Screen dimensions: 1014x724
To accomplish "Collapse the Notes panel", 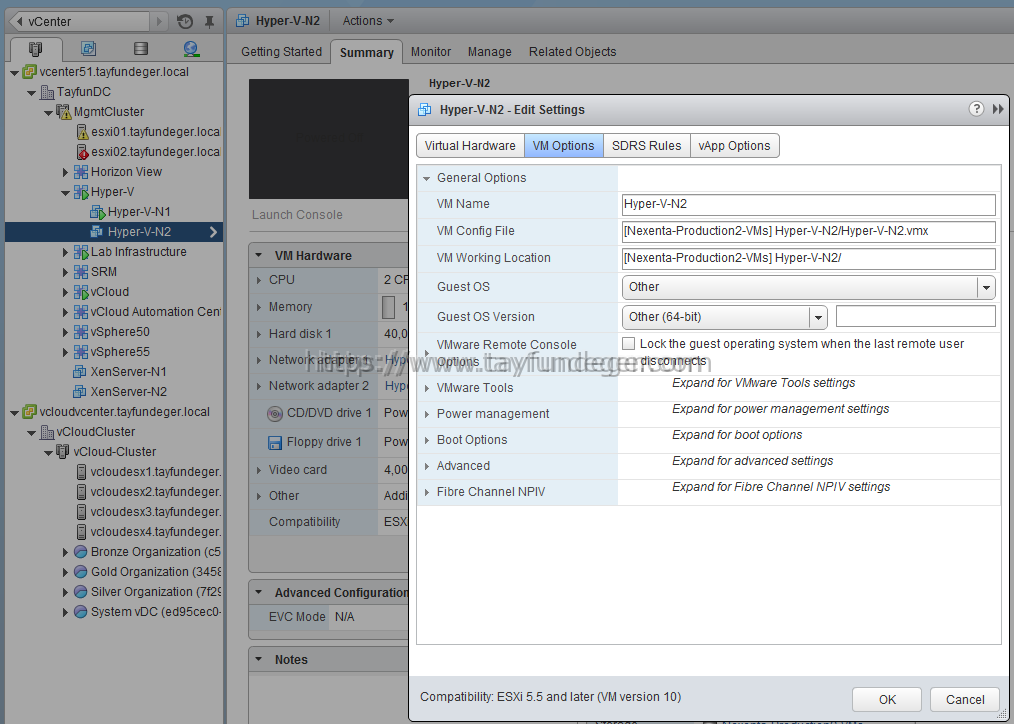I will (x=259, y=659).
